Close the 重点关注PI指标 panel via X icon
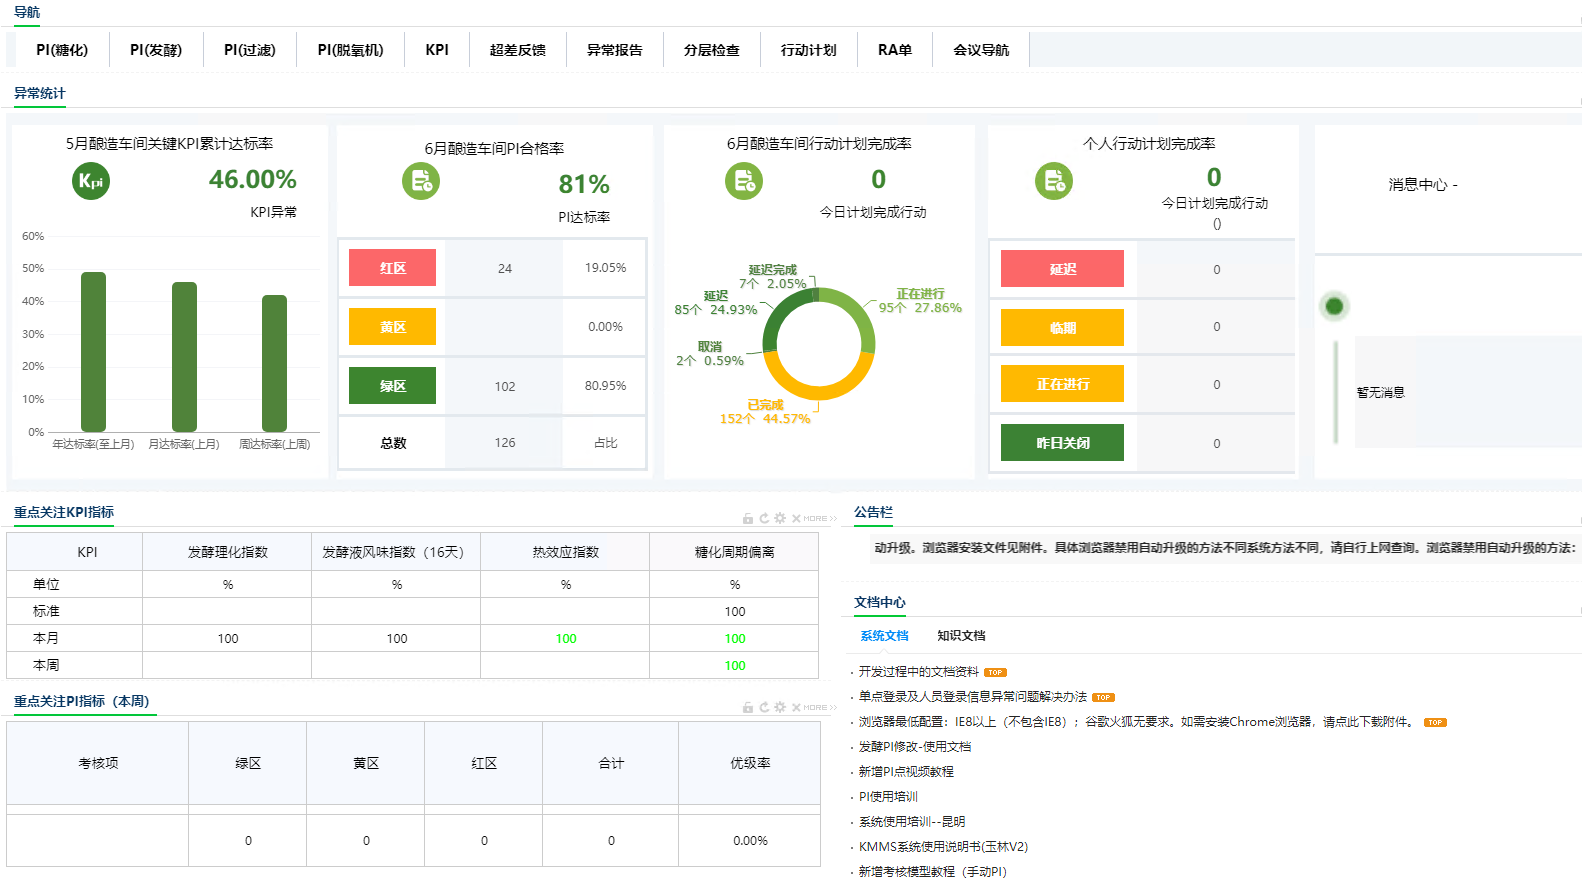This screenshot has width=1582, height=879. click(796, 707)
